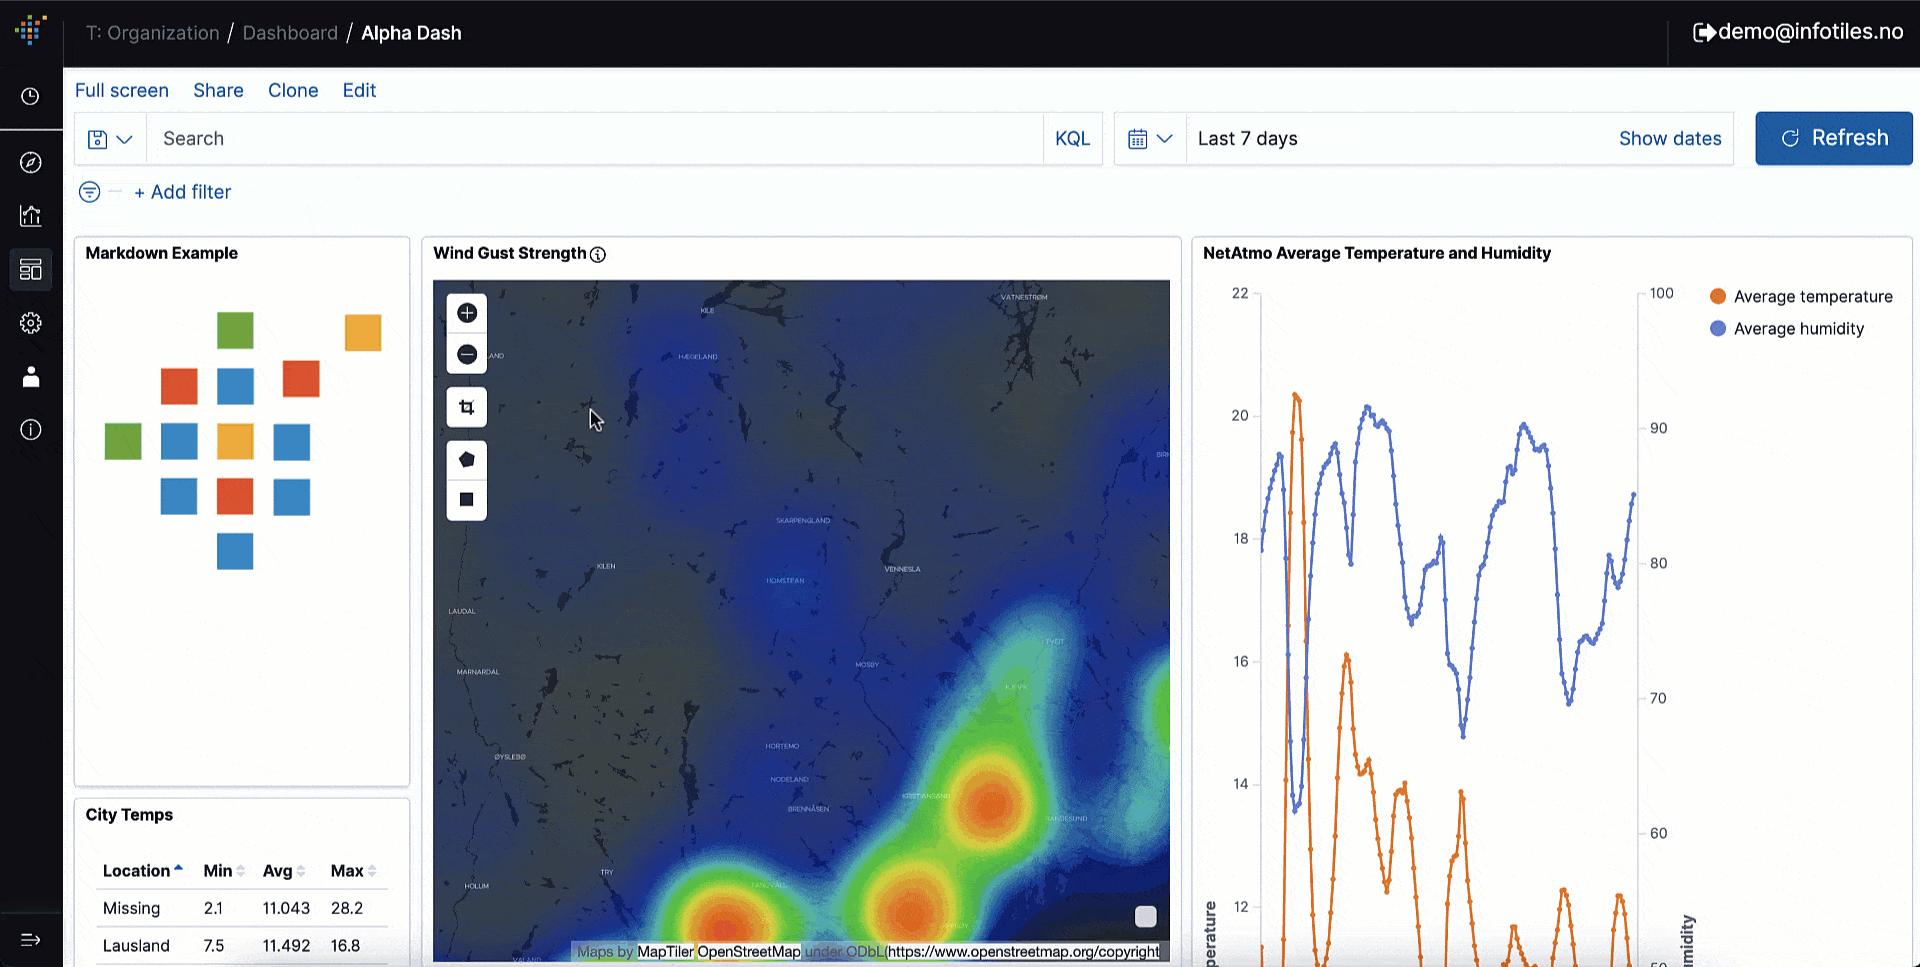Open the Visualize chart icon in sidebar
This screenshot has height=967, width=1920.
(x=31, y=215)
